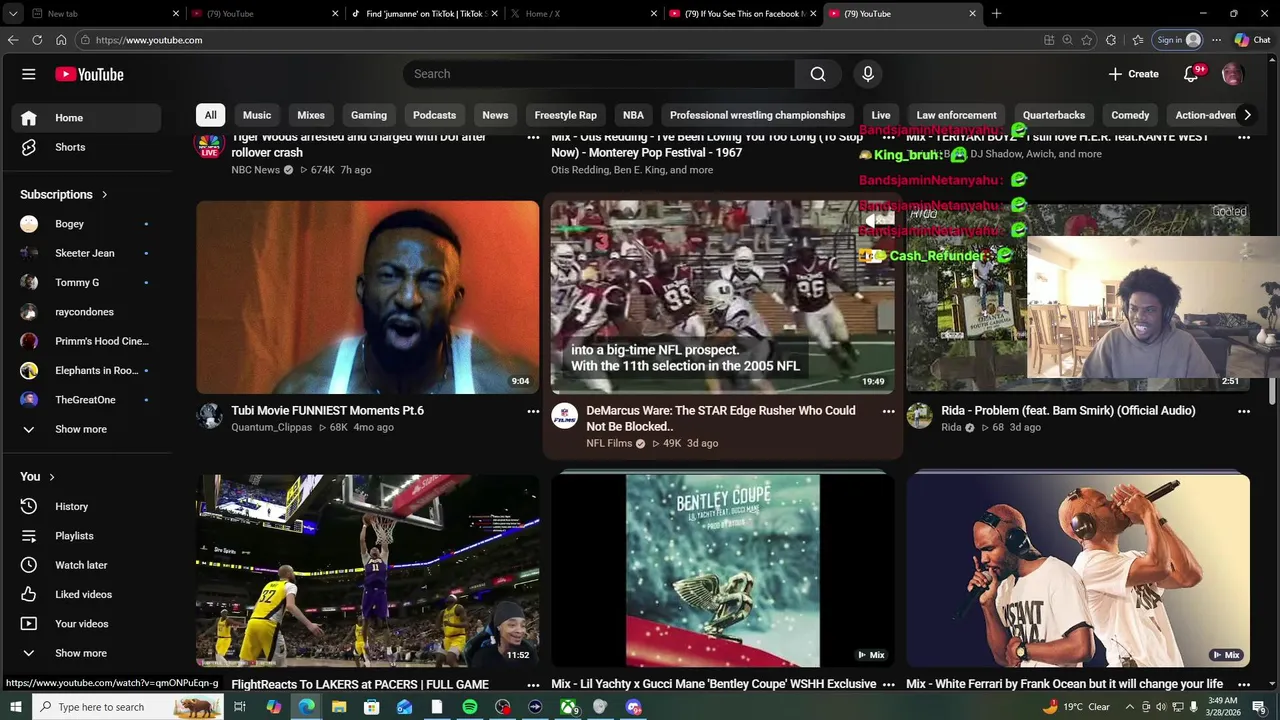Focus the YouTube search field
The image size is (1280, 720).
click(599, 74)
